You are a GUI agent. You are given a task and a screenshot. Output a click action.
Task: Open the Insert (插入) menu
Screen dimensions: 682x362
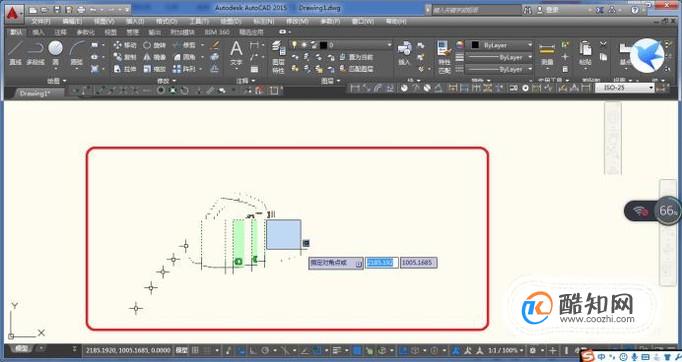[x=135, y=21]
